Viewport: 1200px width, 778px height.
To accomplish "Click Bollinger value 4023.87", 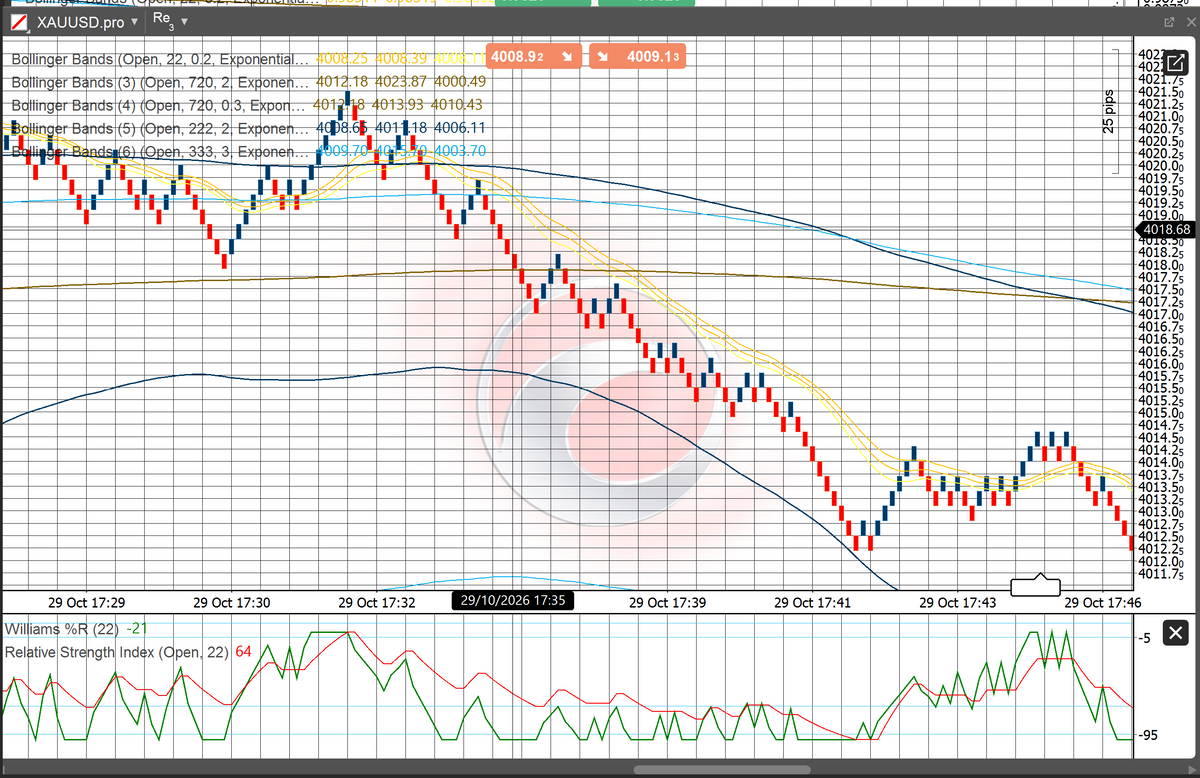I will click(x=401, y=82).
